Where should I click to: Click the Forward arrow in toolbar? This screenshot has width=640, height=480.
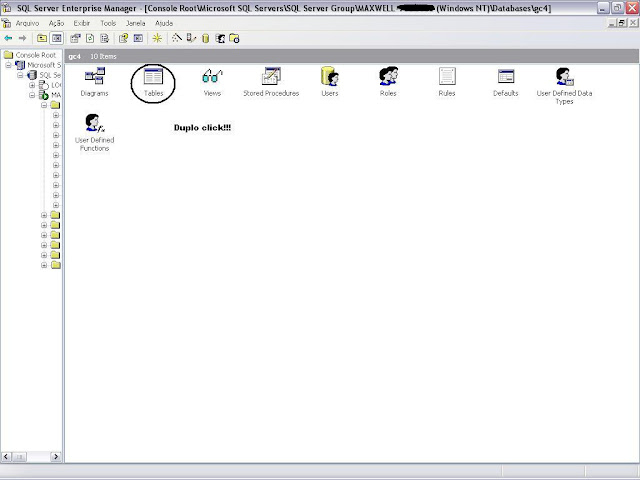click(22, 38)
